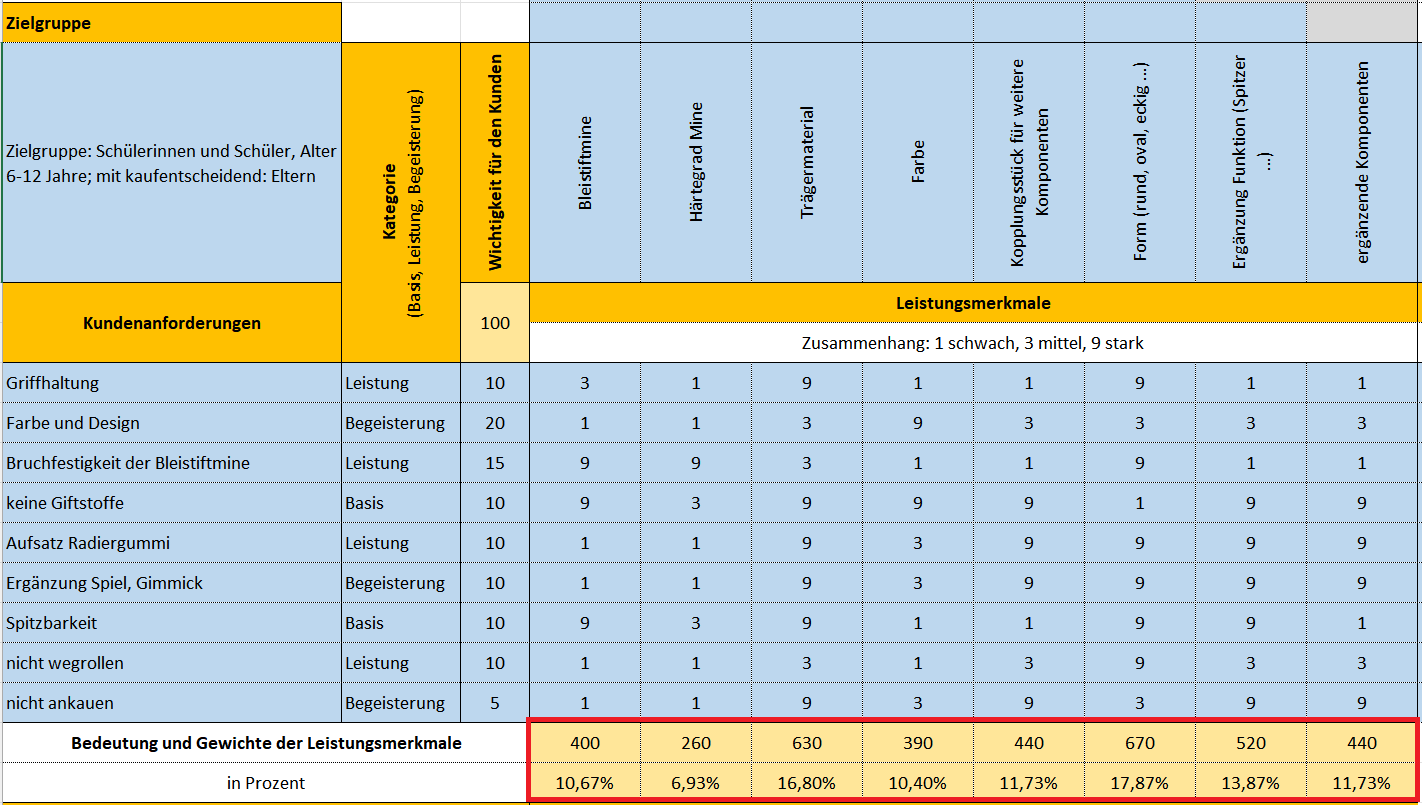Click 'Begeisterung' category in Farbe und Design row
1422x805 pixels.
[x=401, y=423]
